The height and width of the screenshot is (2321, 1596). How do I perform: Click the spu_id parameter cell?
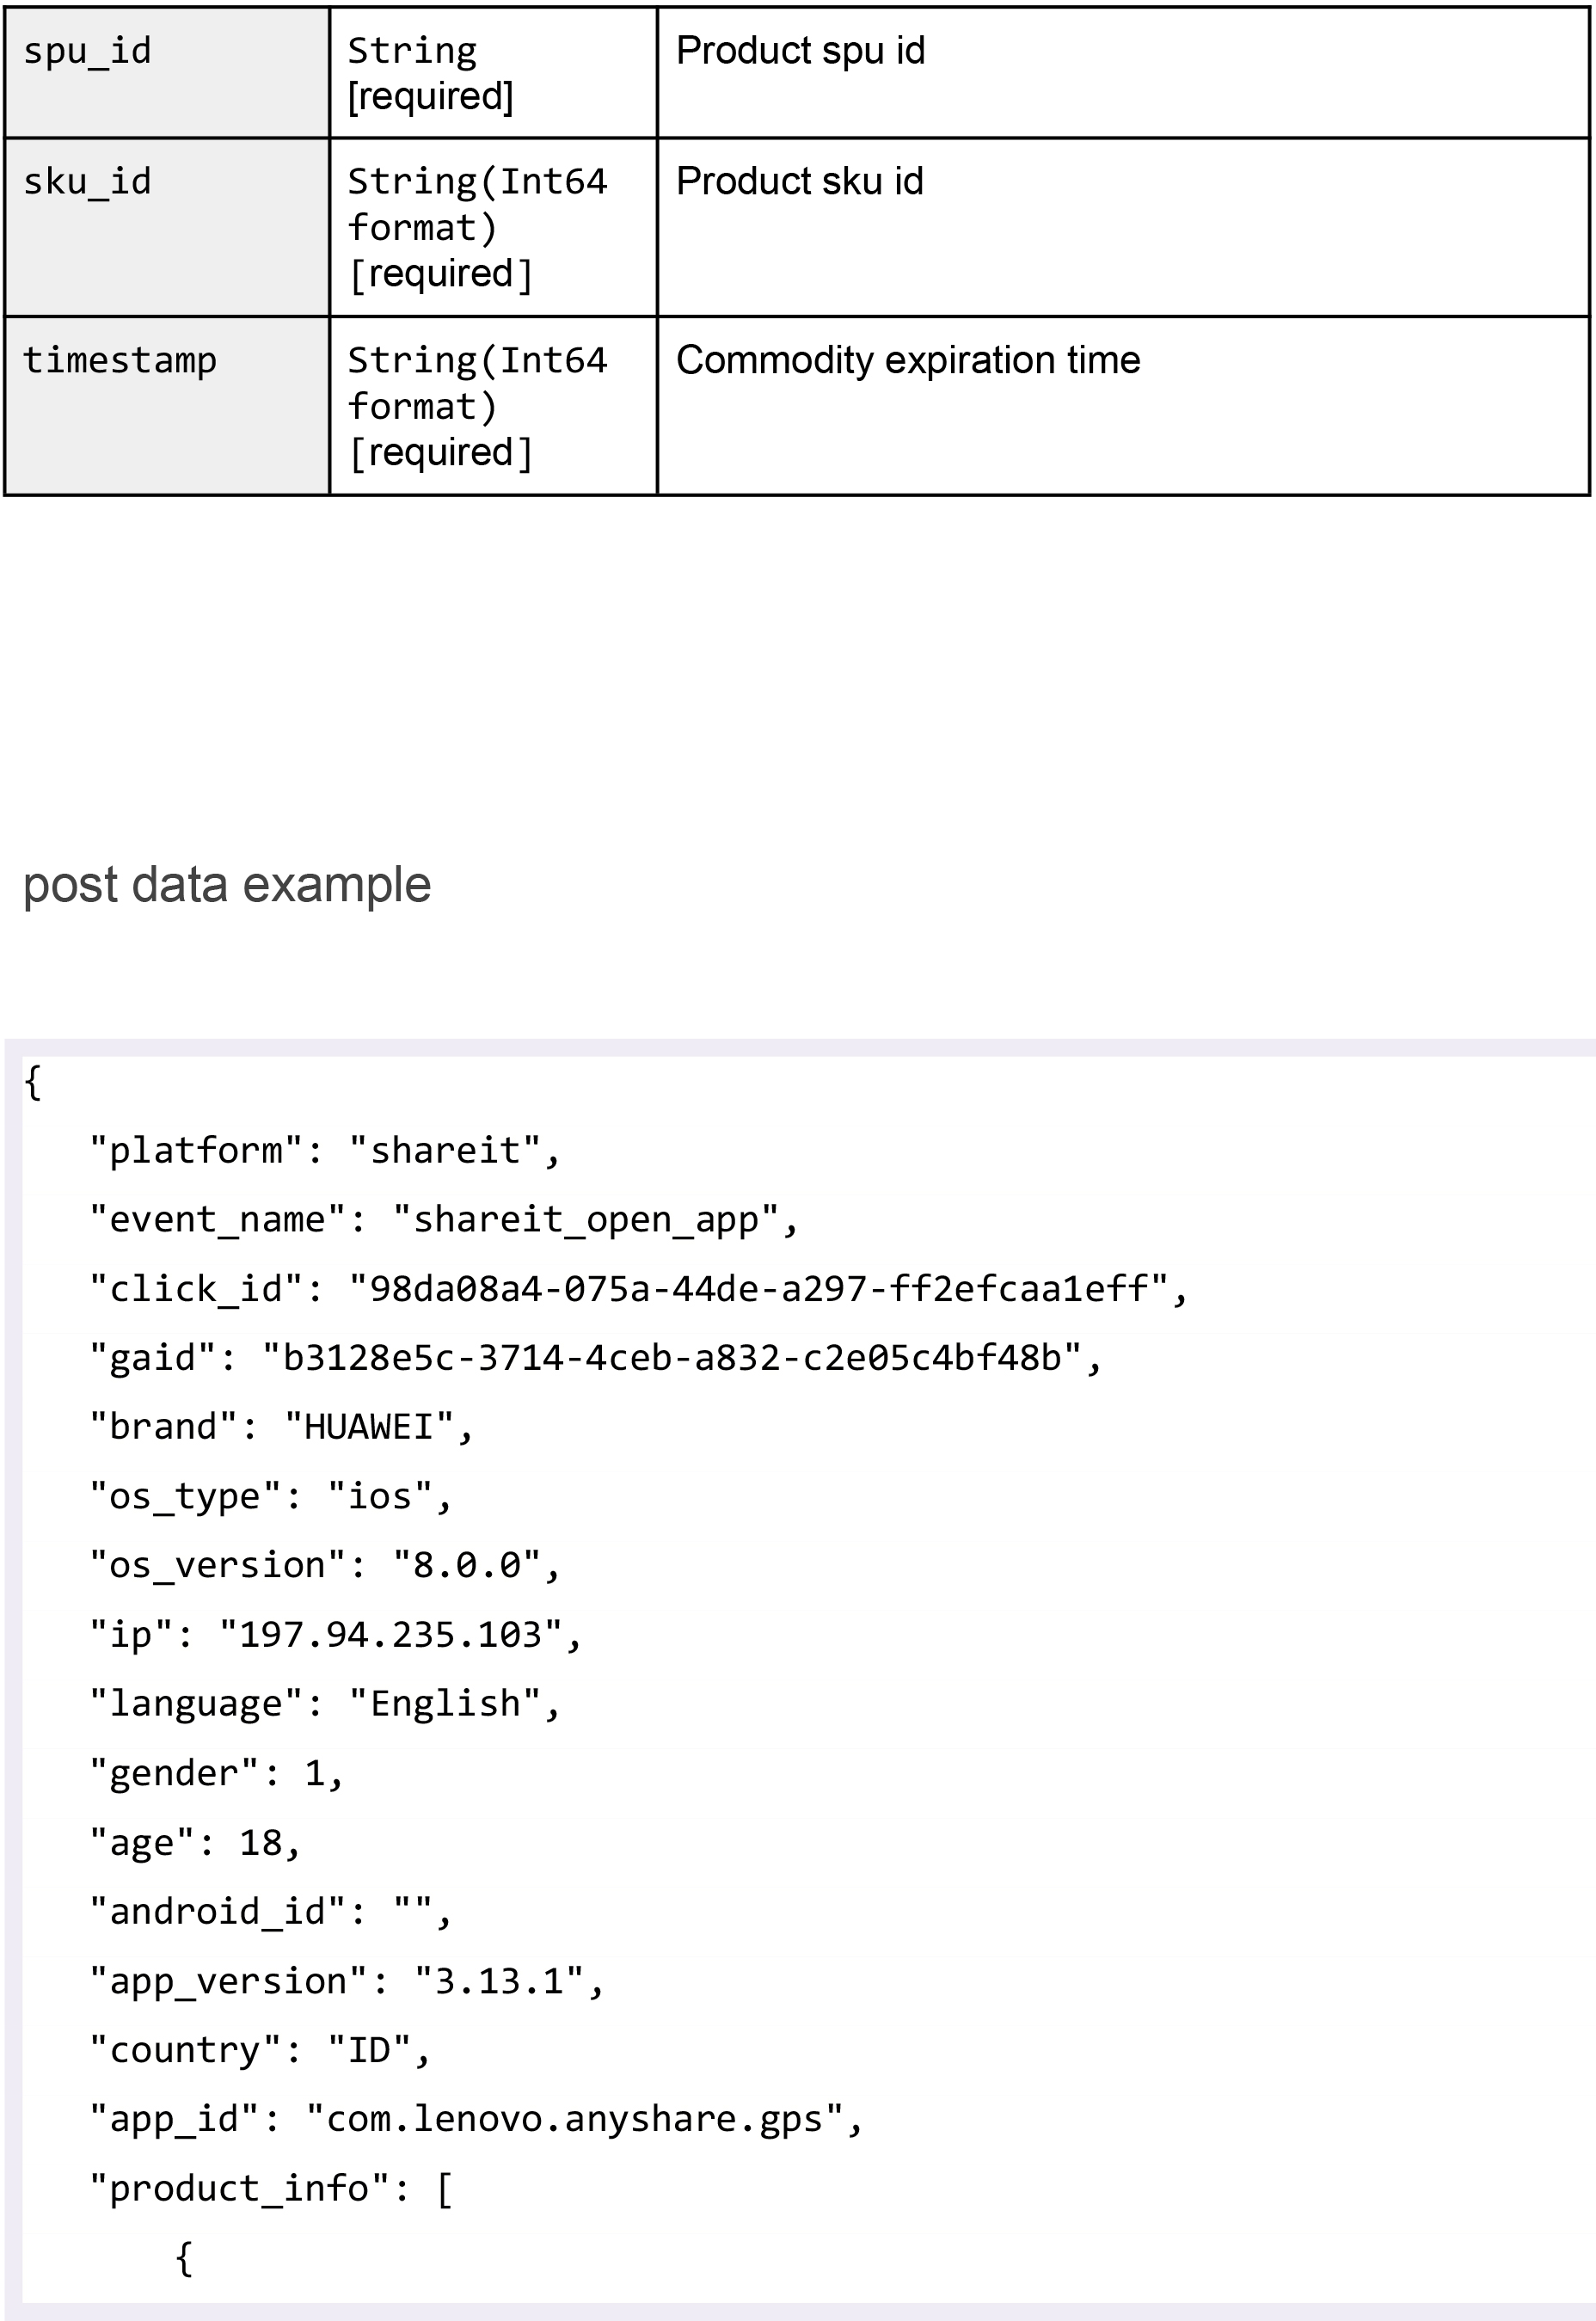(167, 72)
